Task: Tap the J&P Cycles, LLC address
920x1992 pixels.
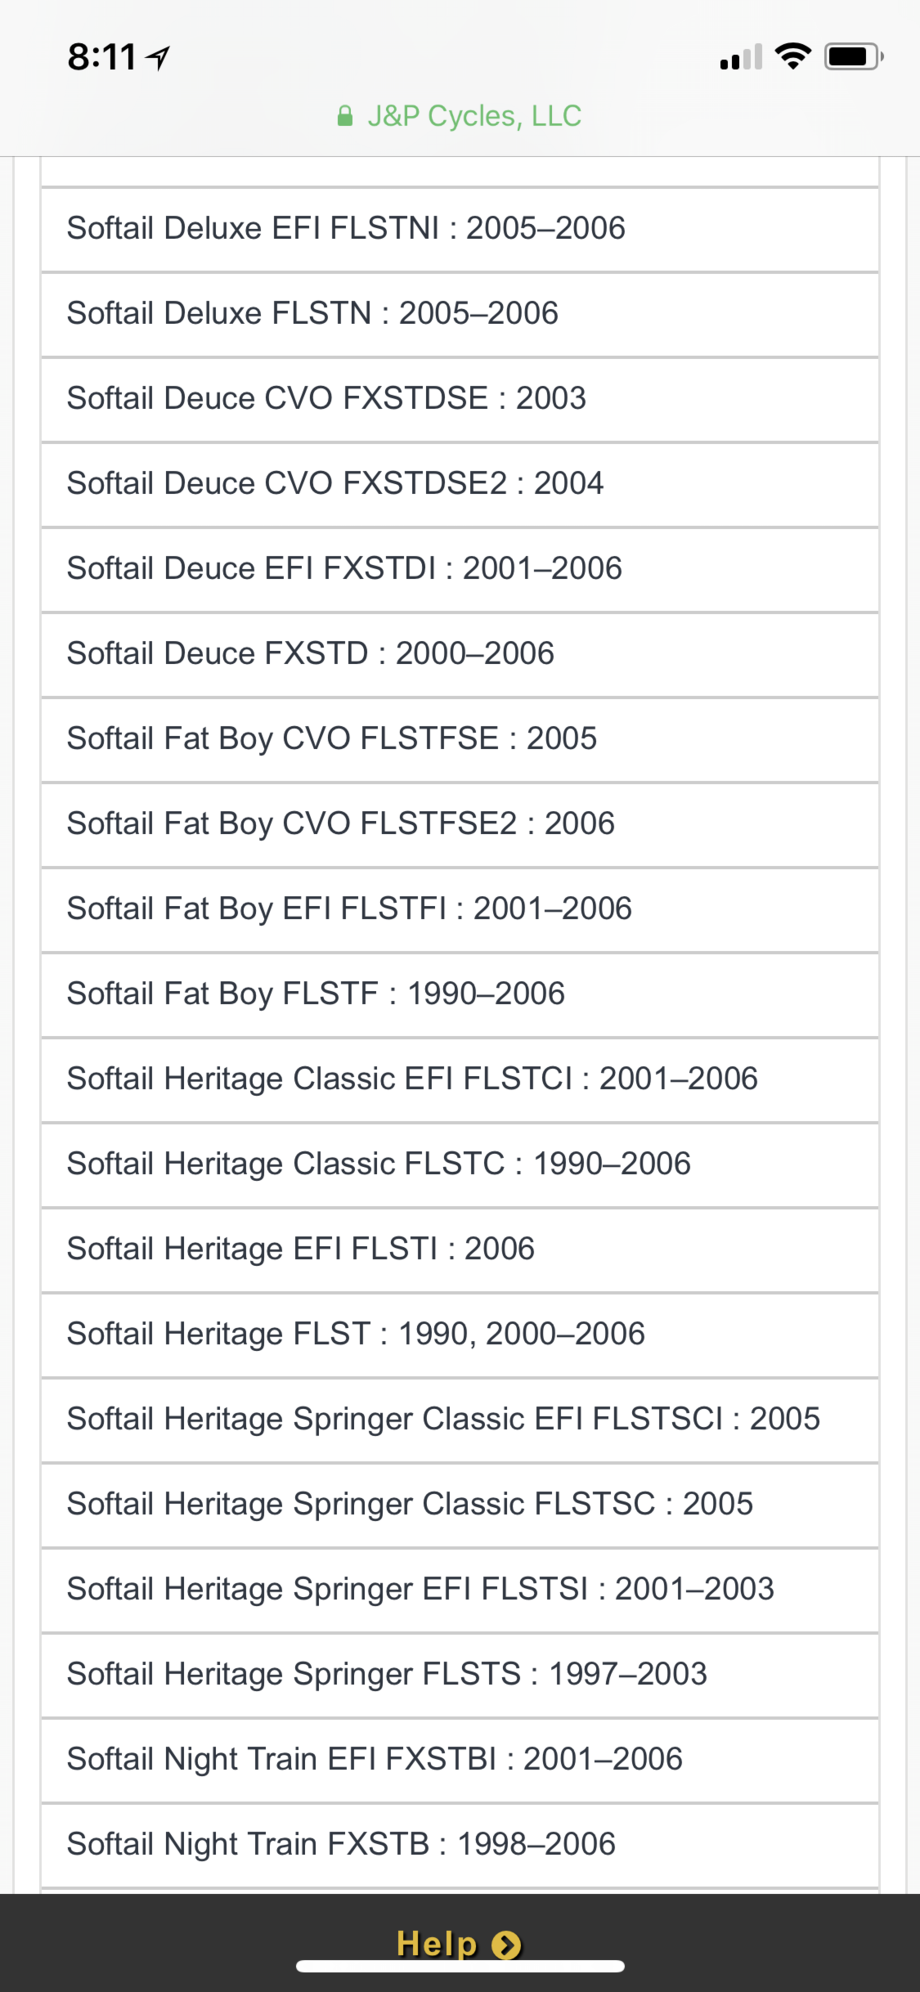Action: pyautogui.click(x=474, y=116)
